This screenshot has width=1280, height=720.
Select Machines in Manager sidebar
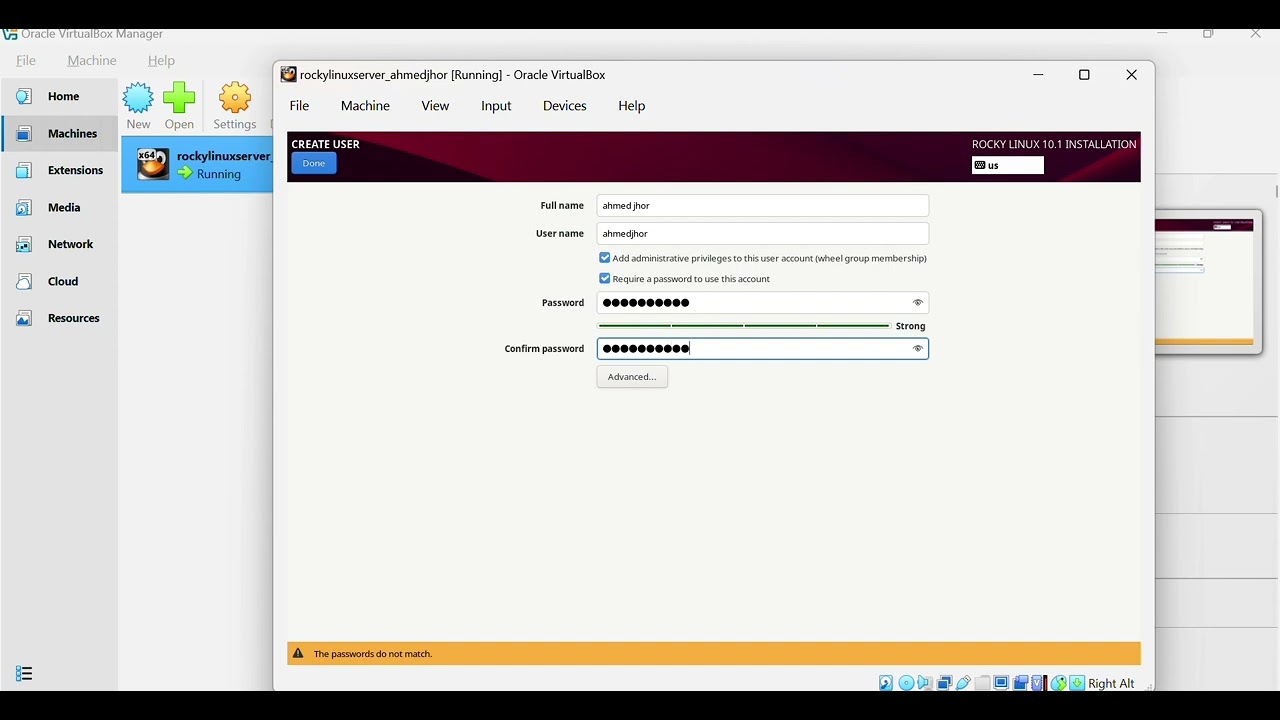click(58, 133)
